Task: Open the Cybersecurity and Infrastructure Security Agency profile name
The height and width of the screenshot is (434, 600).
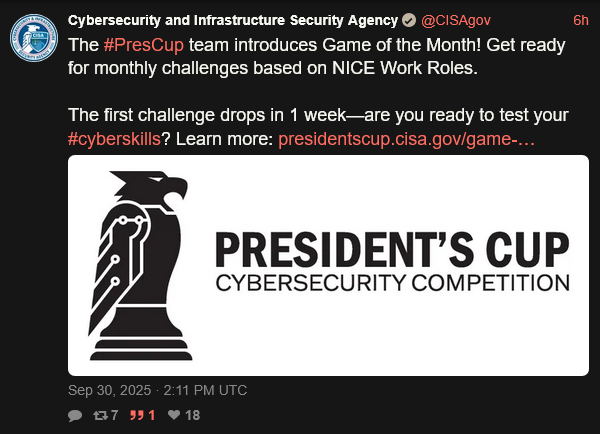Action: click(x=233, y=21)
